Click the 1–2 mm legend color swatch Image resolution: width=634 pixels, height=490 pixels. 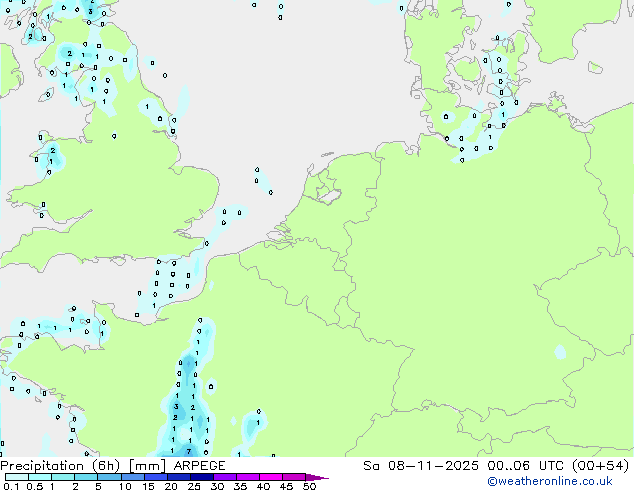tap(63, 477)
